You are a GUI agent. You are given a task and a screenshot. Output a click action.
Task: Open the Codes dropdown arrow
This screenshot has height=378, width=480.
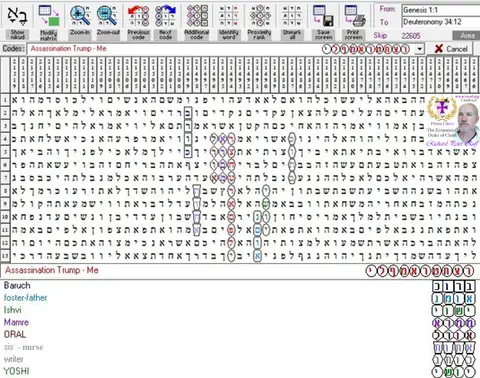[x=420, y=49]
